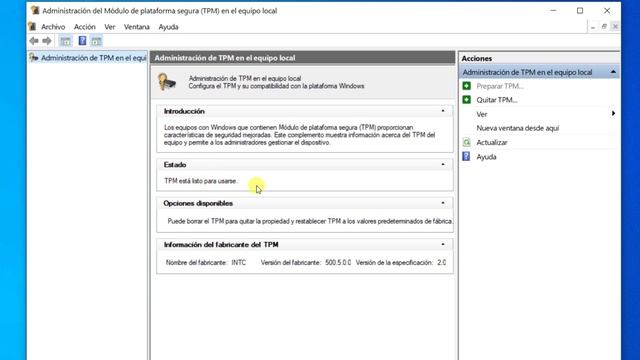Open the Ventana menu
This screenshot has height=360, width=640.
[x=137, y=27]
